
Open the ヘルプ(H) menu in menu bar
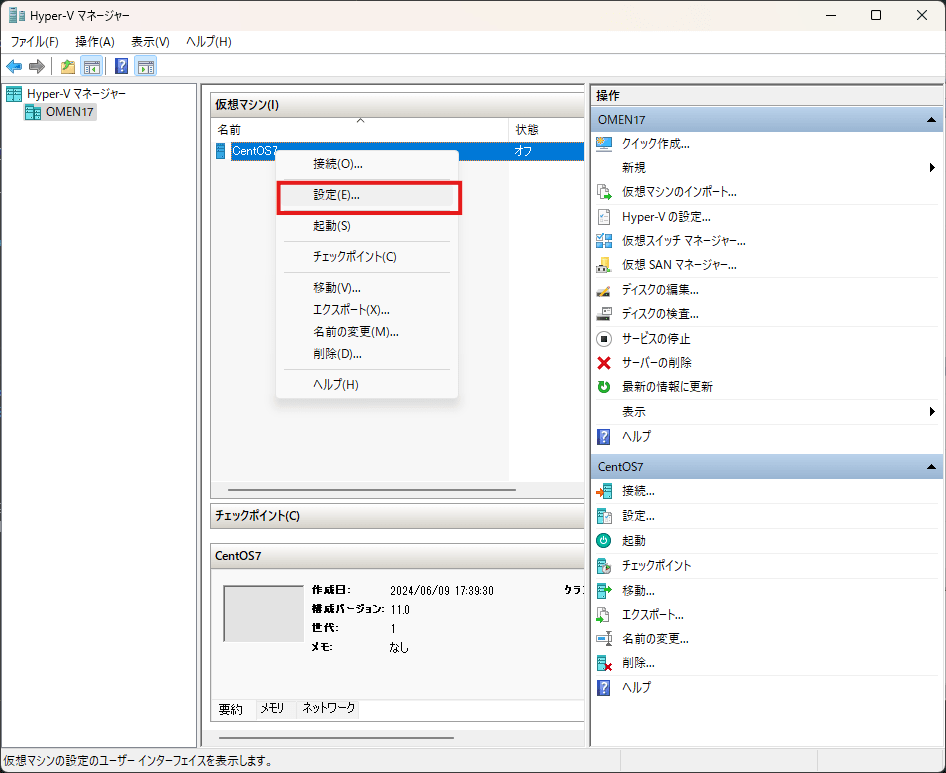tap(208, 42)
